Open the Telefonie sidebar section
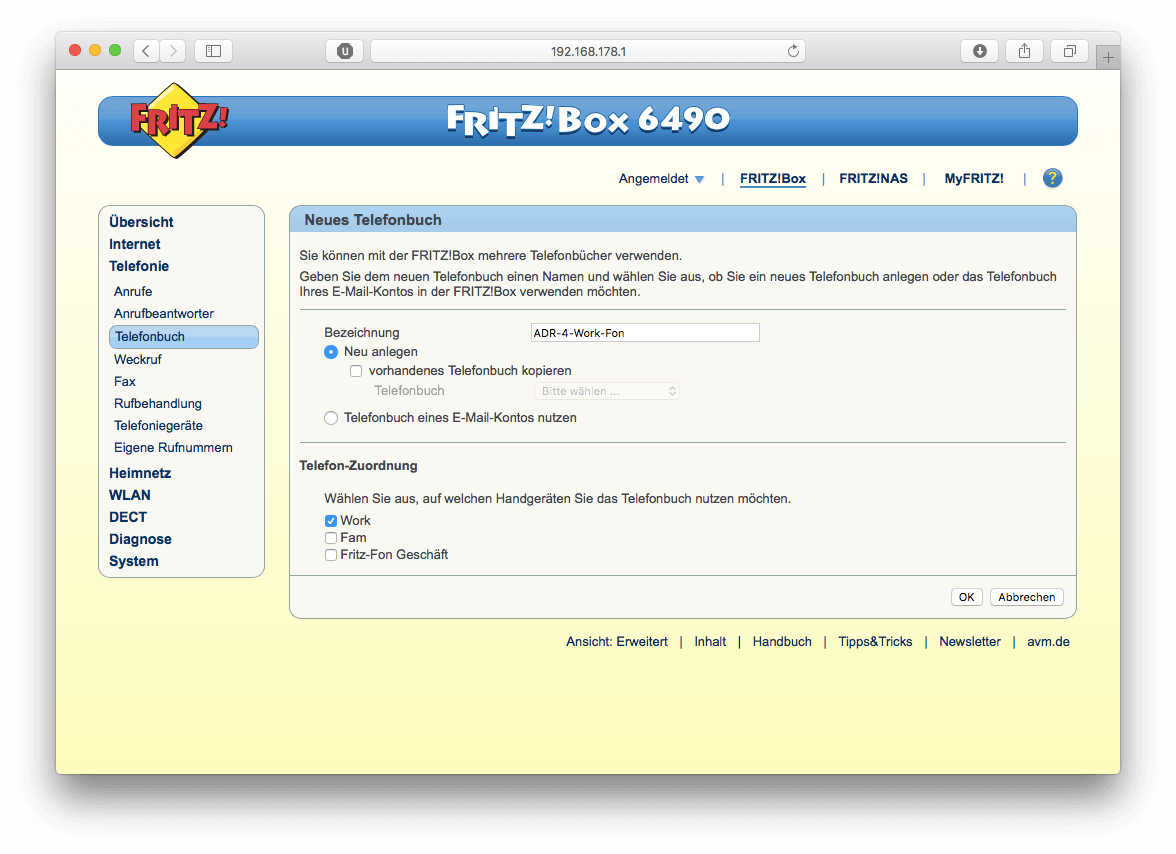1176x854 pixels. coord(139,267)
